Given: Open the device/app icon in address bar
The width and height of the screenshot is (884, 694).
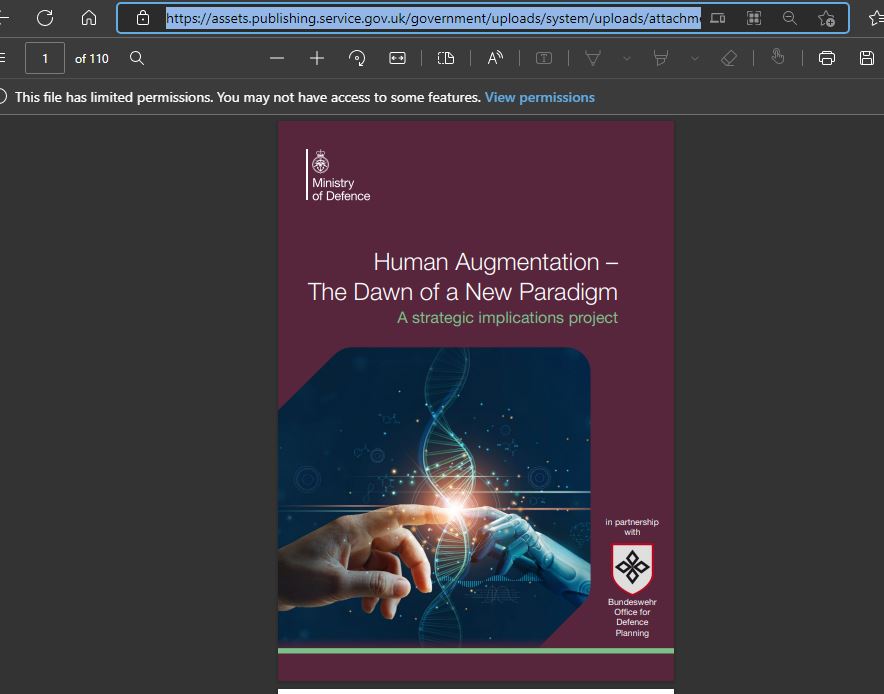Looking at the screenshot, I should (718, 18).
